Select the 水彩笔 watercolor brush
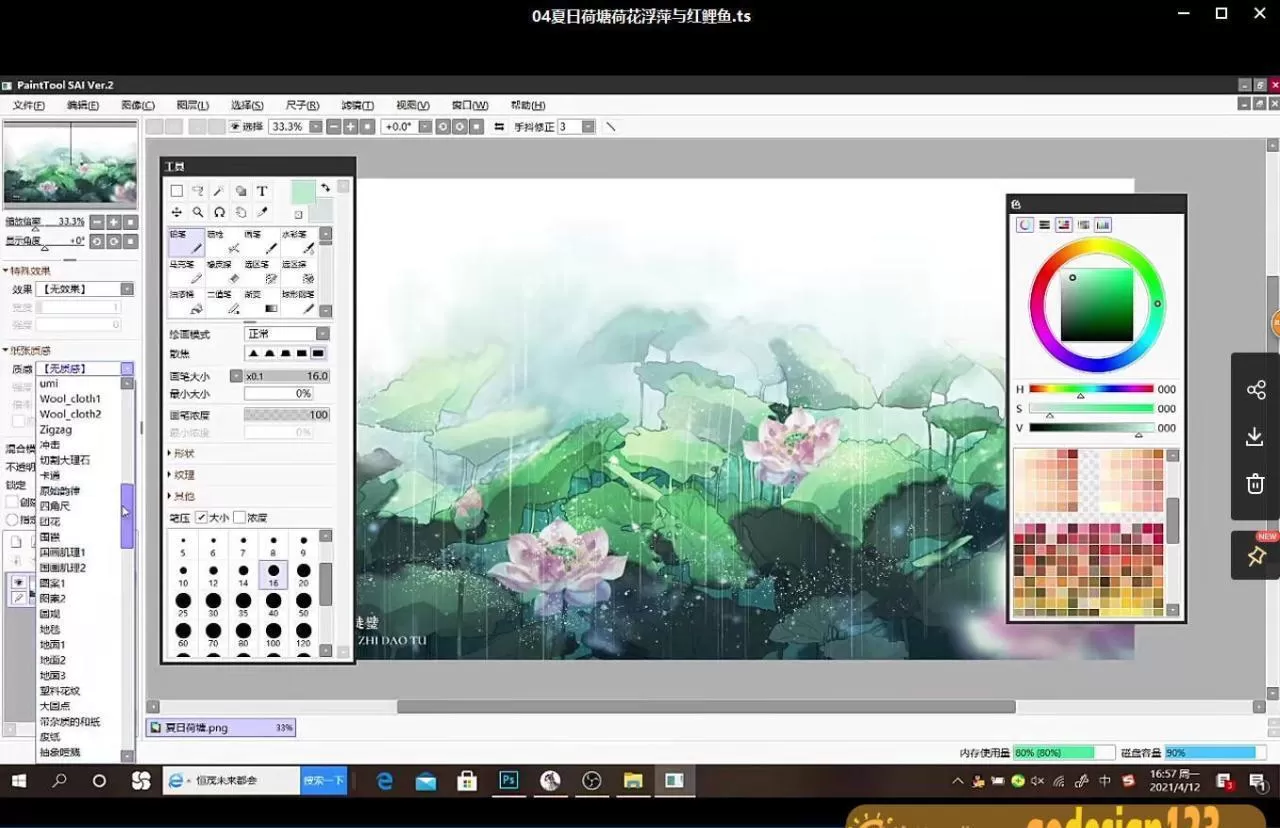 click(x=299, y=242)
